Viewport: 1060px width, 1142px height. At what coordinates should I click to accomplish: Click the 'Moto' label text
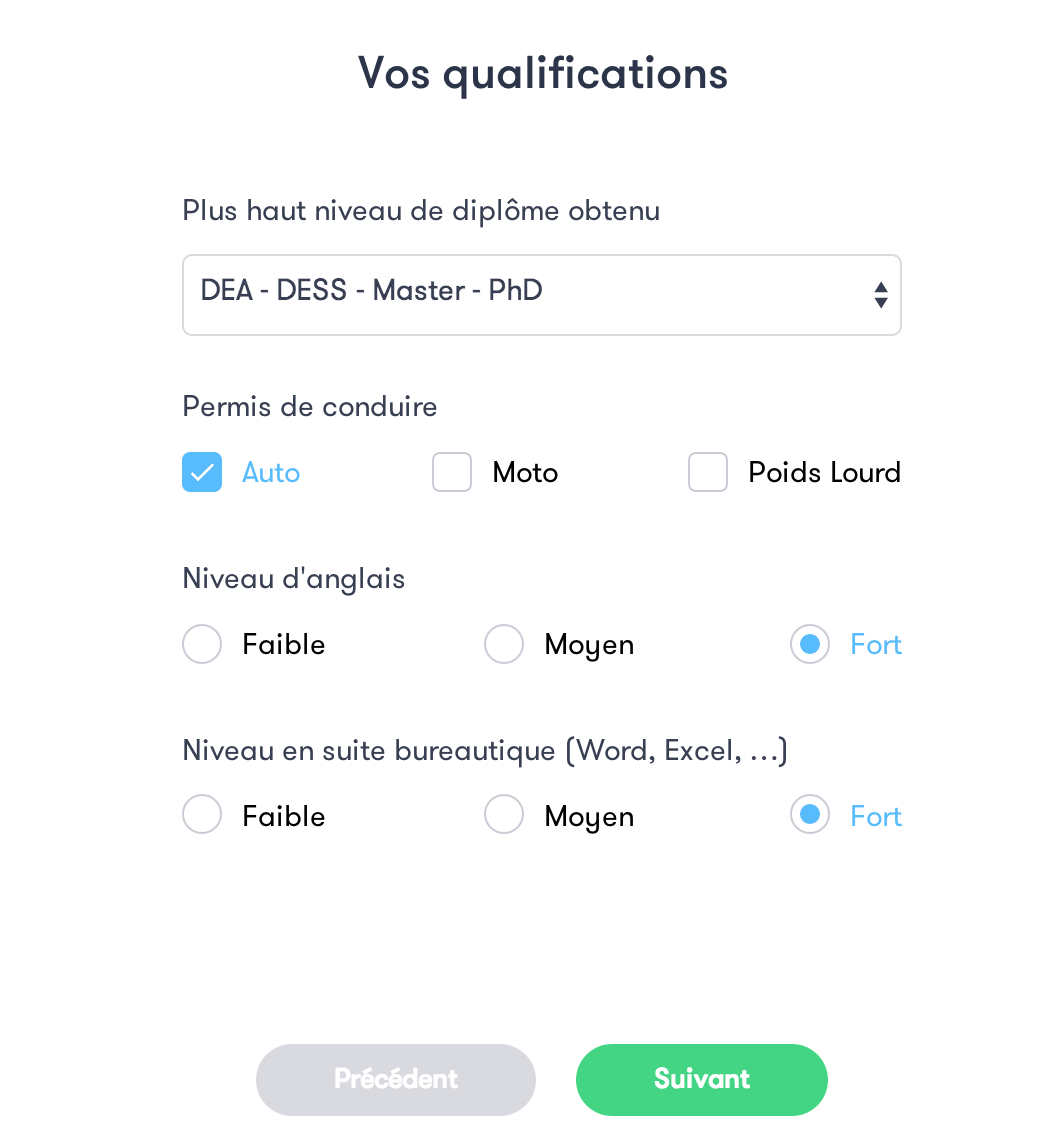(x=525, y=472)
